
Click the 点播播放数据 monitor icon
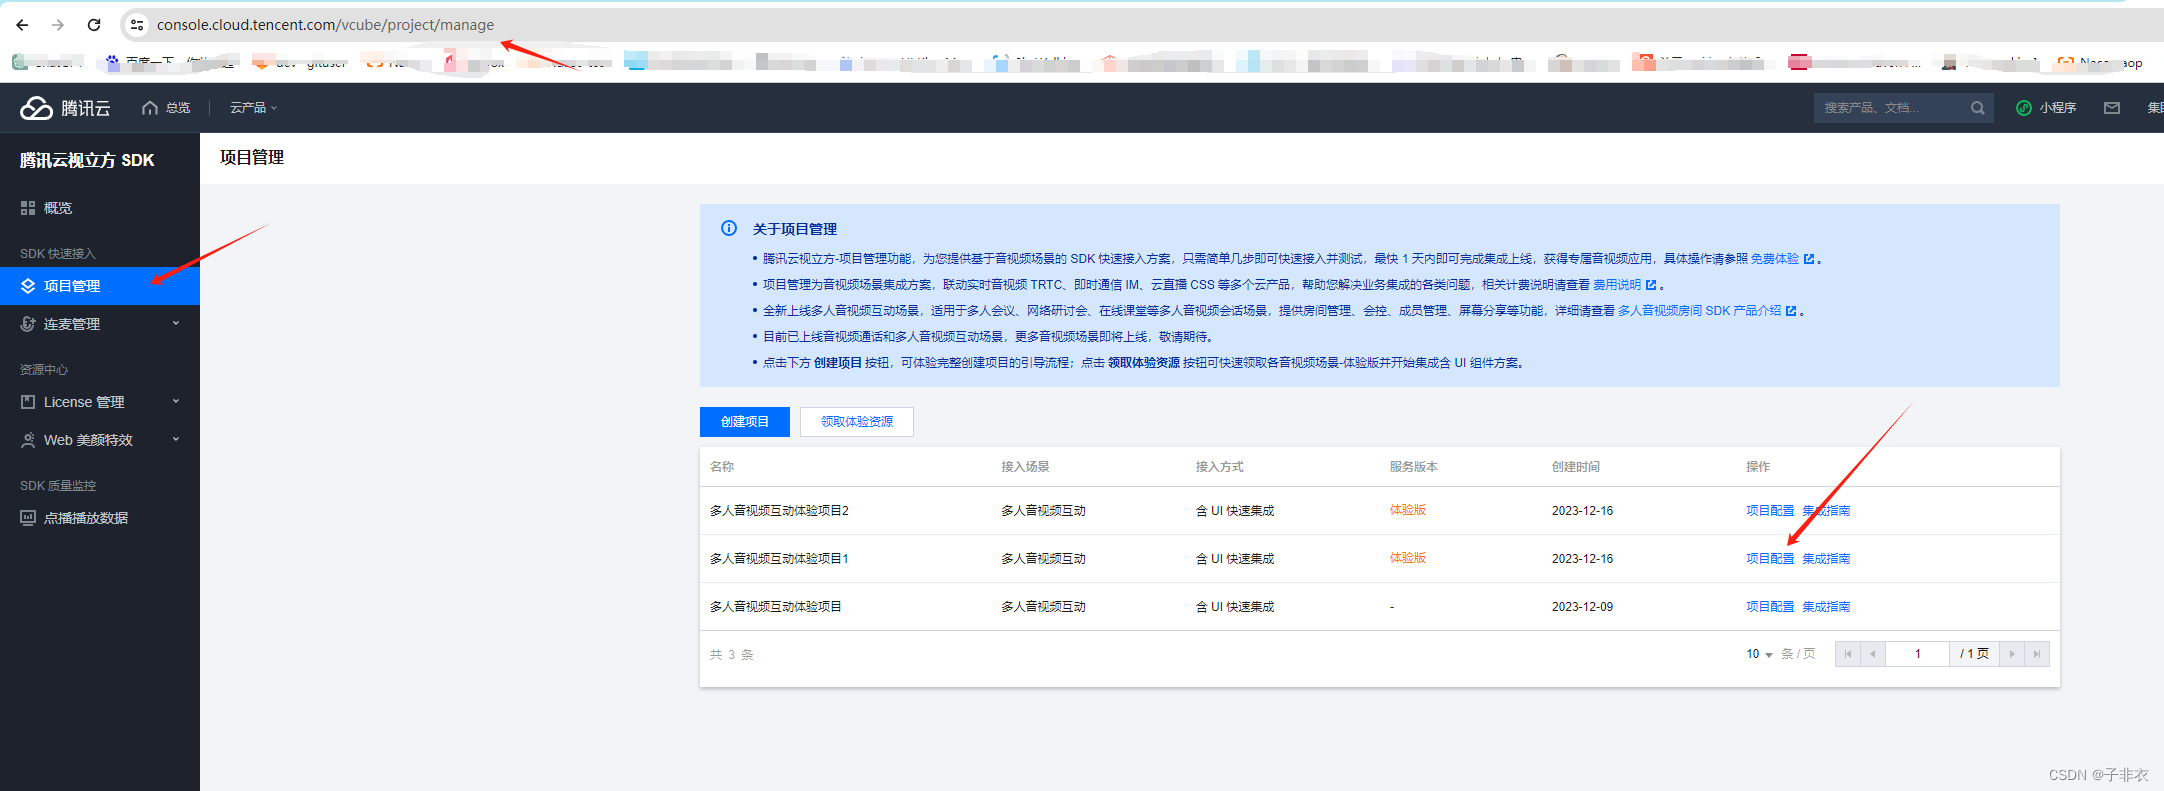click(28, 518)
